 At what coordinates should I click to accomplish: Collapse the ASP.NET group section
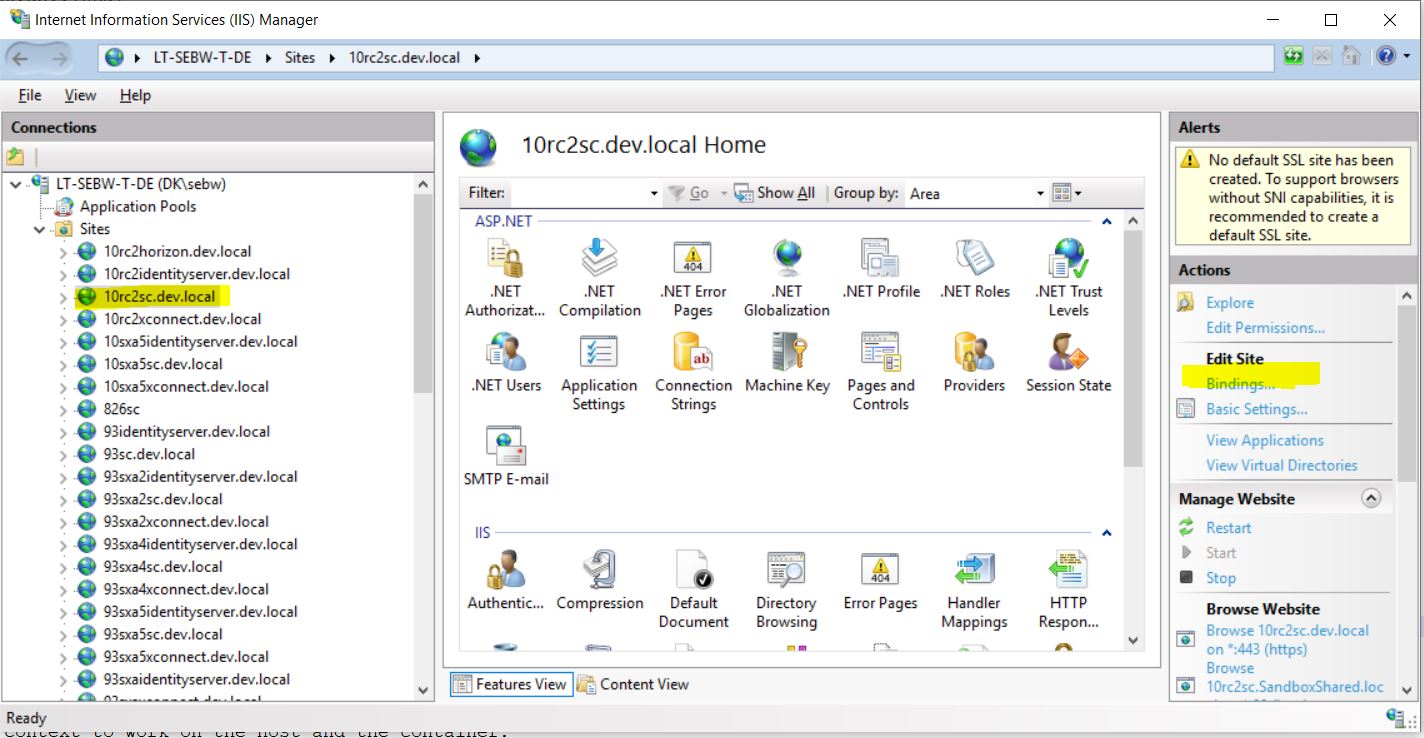click(x=1107, y=221)
